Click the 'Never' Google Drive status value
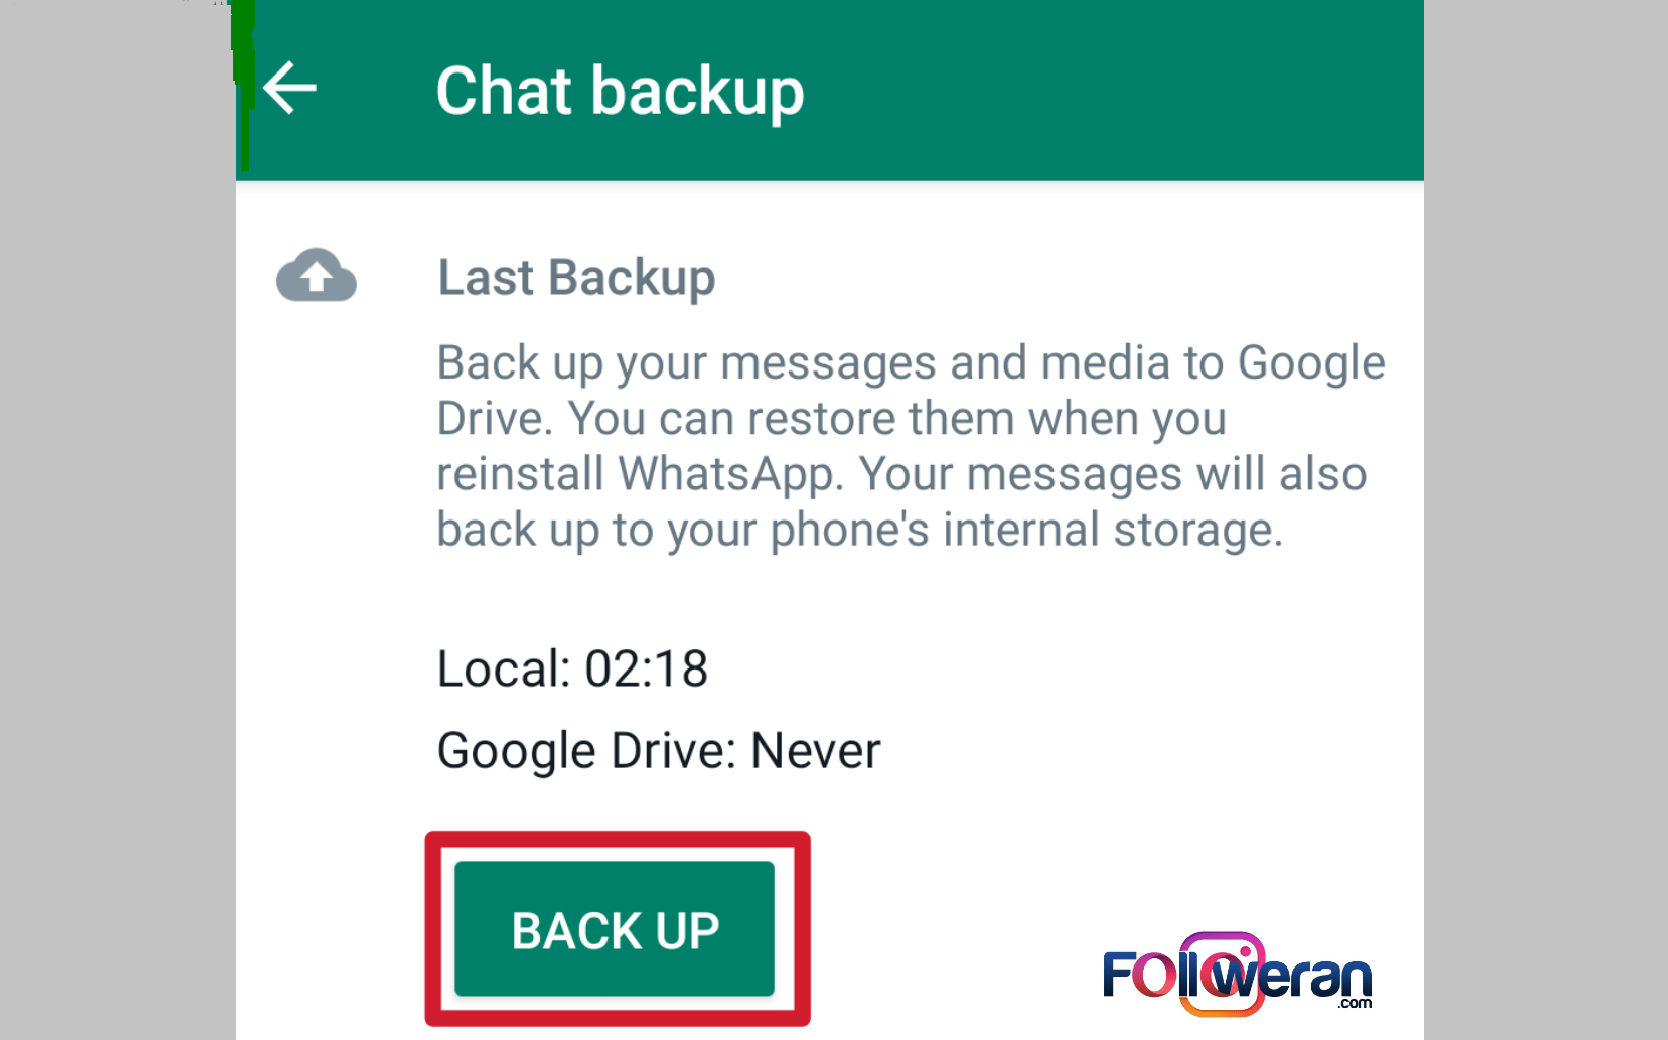Screen dimensions: 1668x1040 click(x=815, y=751)
